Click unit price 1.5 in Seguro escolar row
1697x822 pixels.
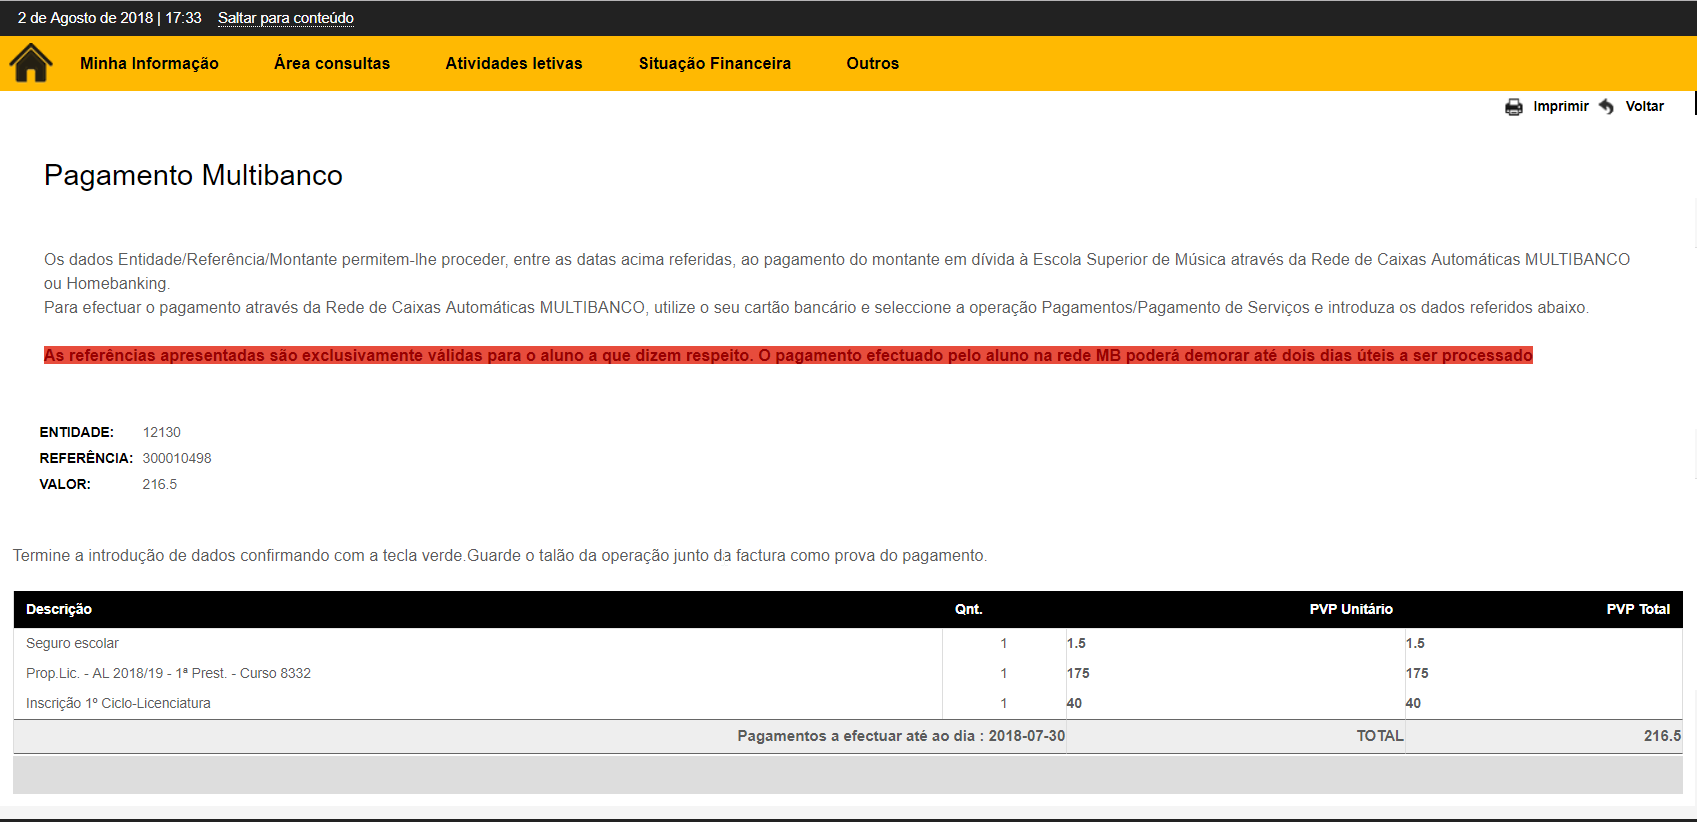[1076, 643]
